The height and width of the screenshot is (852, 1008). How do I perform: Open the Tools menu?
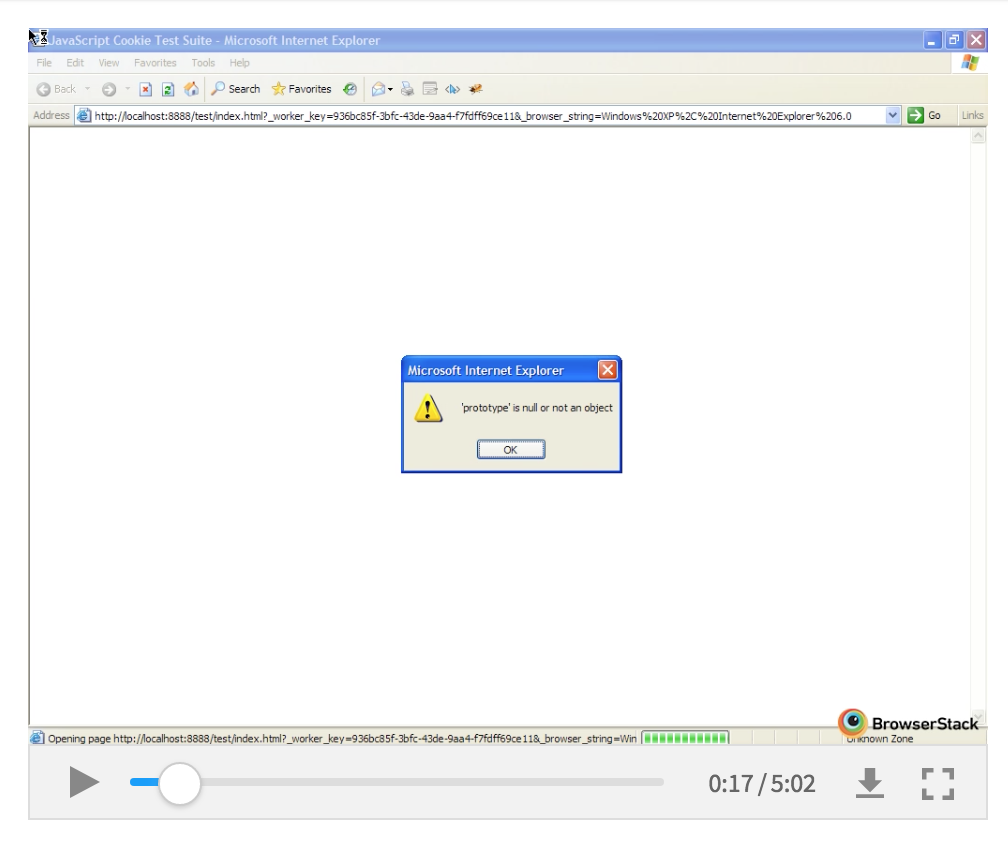(x=203, y=62)
